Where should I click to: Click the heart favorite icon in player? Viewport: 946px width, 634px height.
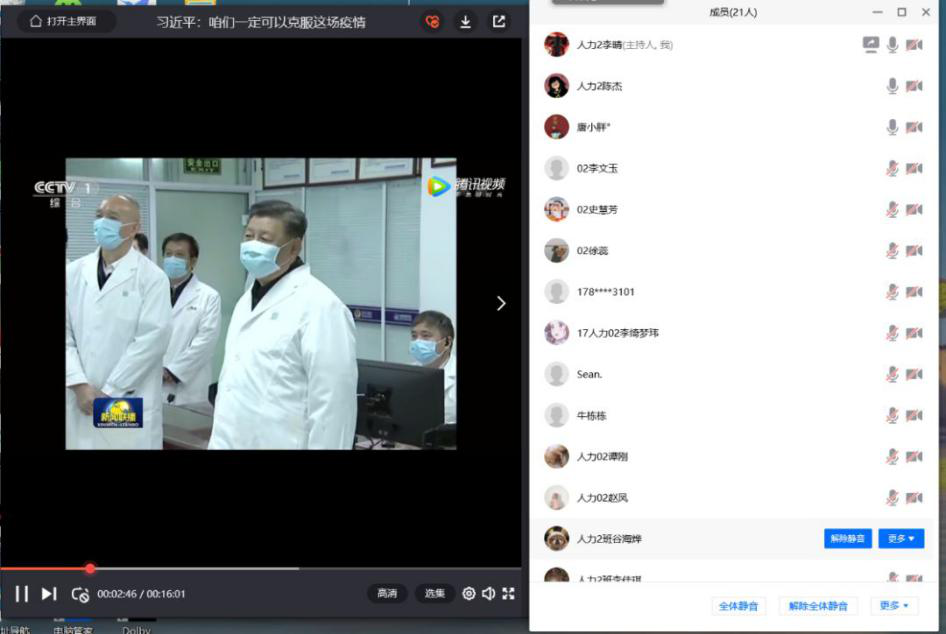coord(432,21)
